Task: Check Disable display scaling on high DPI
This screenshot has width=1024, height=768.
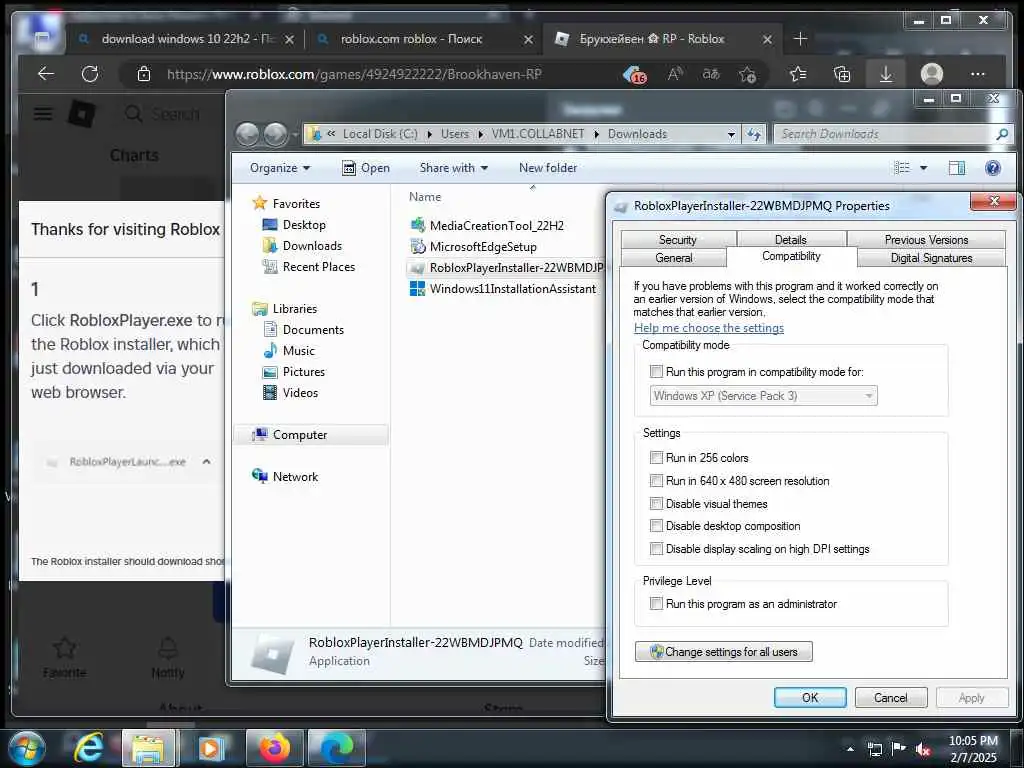Action: point(656,549)
